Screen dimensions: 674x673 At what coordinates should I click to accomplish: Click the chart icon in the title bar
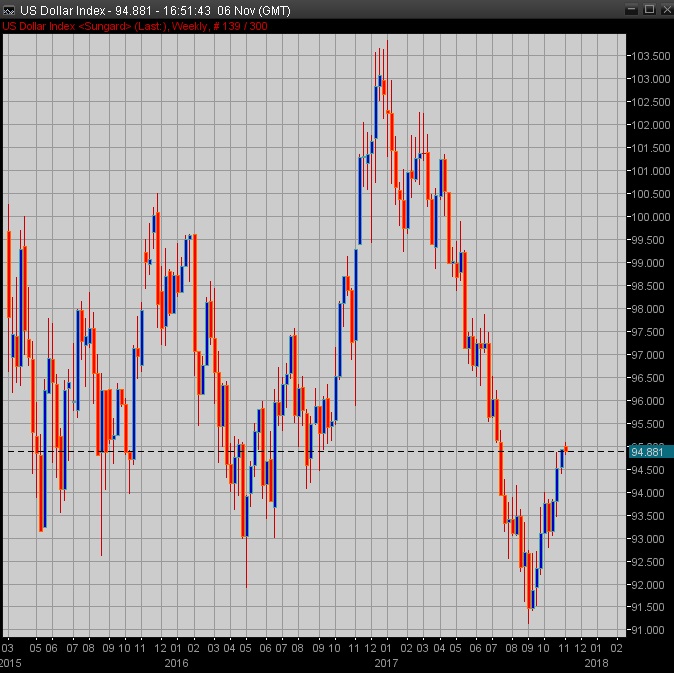pos(10,9)
